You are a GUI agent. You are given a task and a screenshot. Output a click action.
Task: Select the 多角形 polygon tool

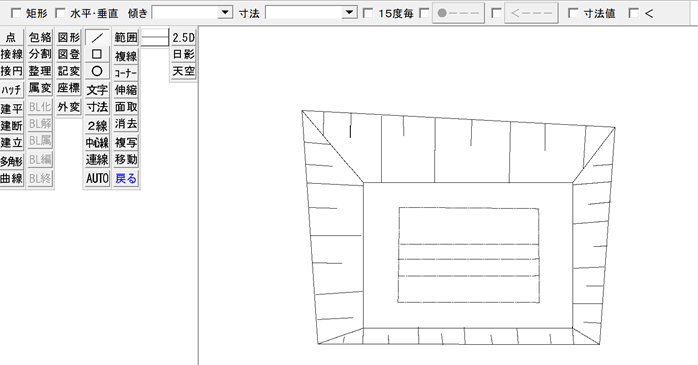(x=11, y=161)
